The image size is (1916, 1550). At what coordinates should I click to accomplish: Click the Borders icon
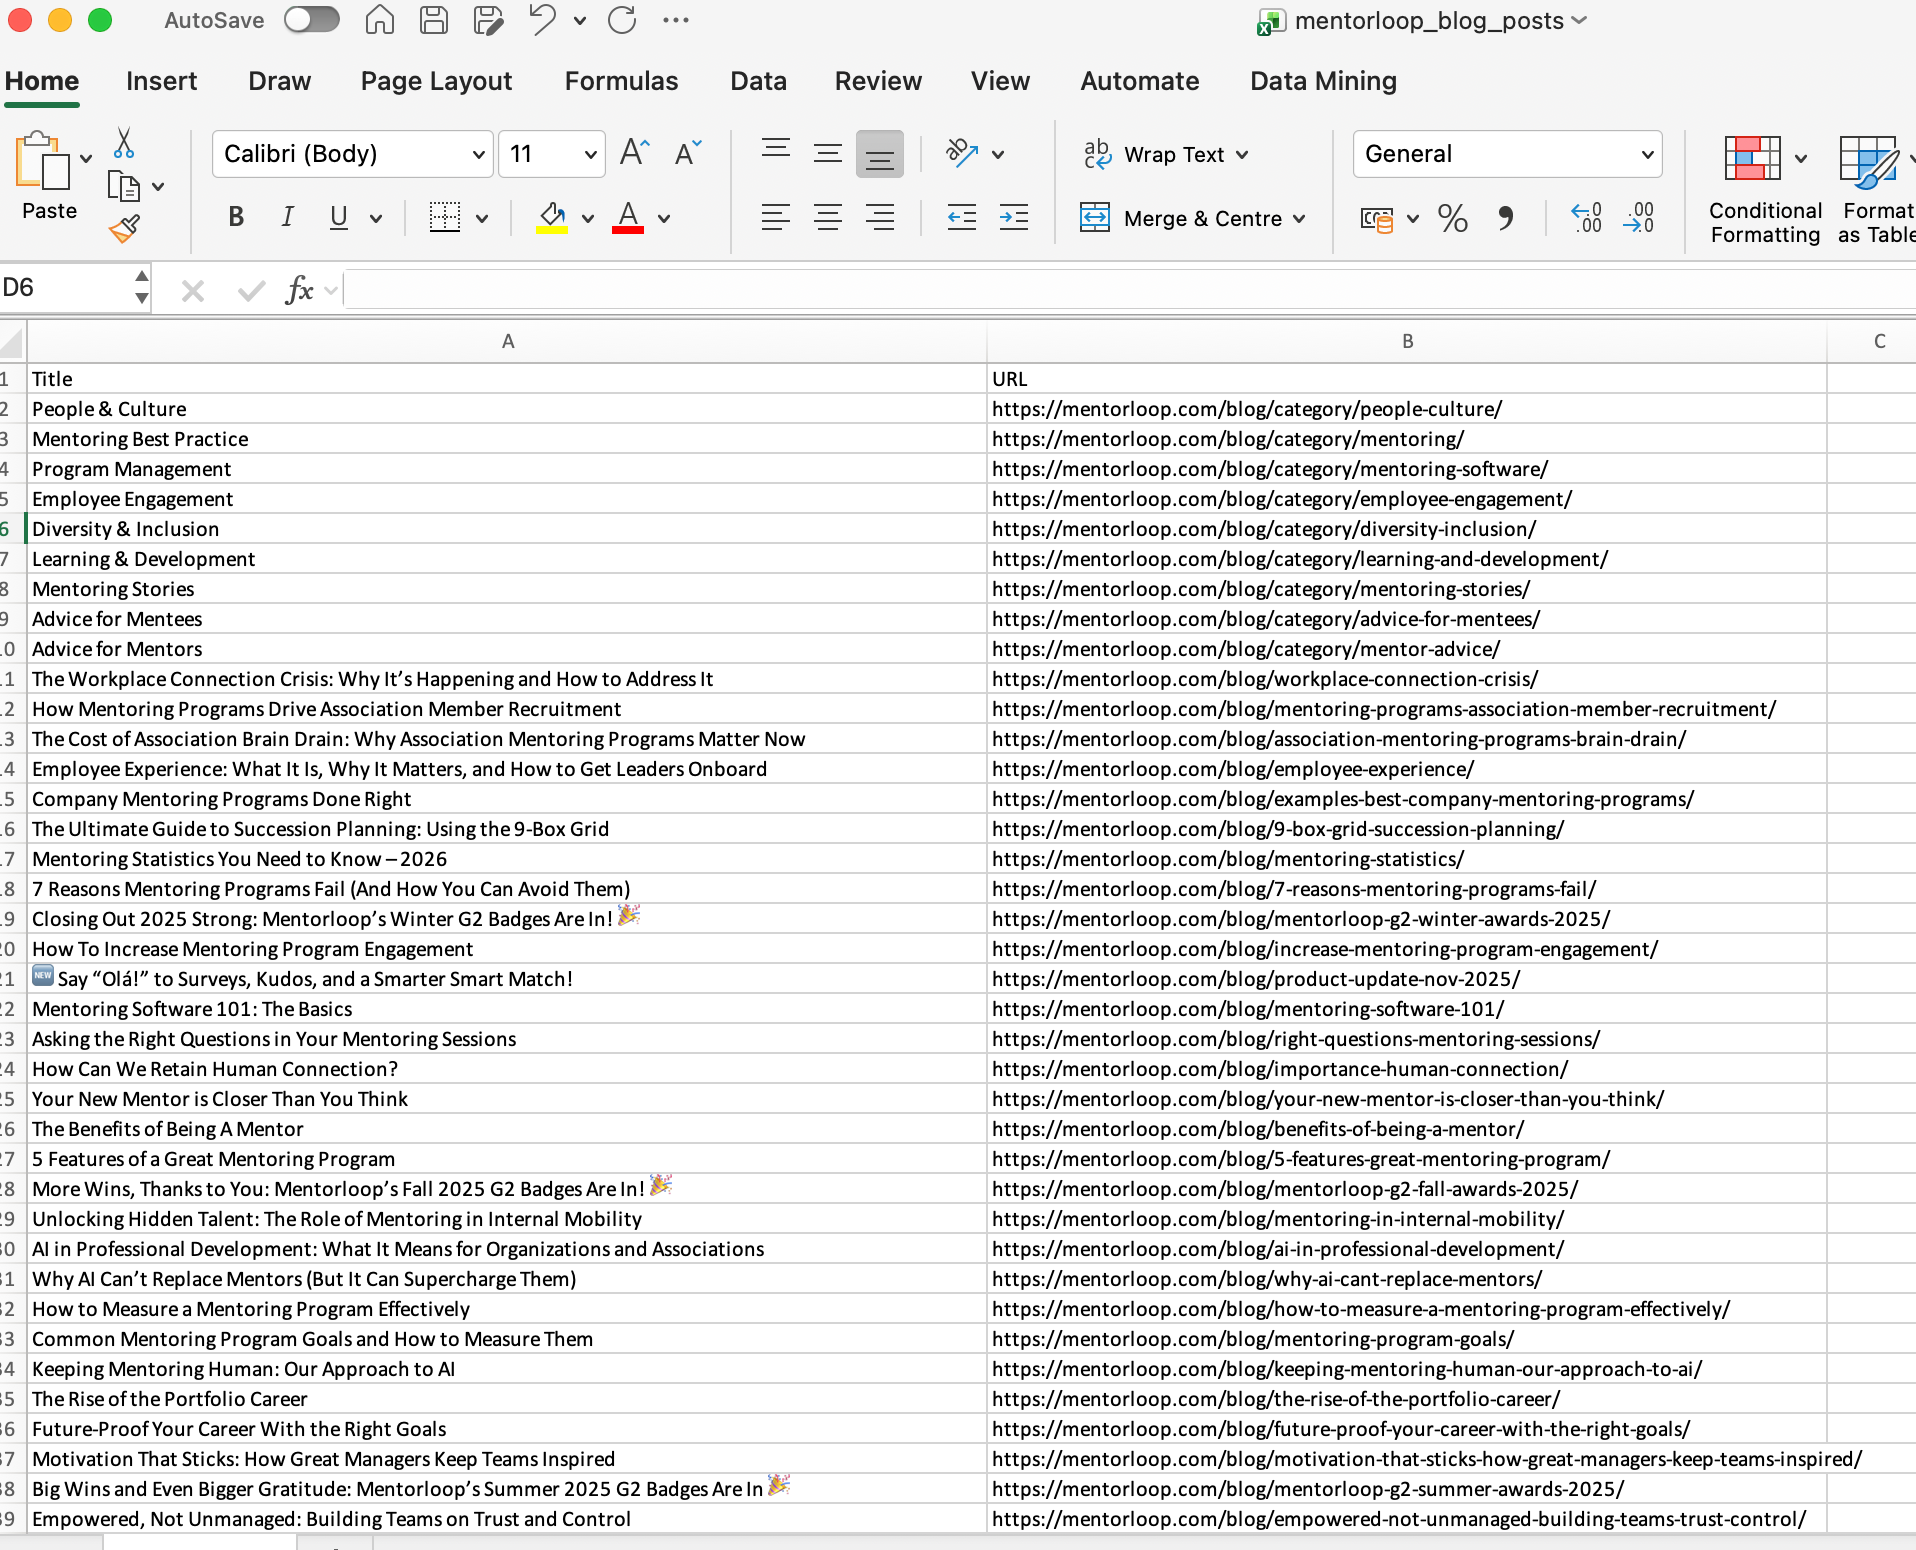(x=445, y=217)
